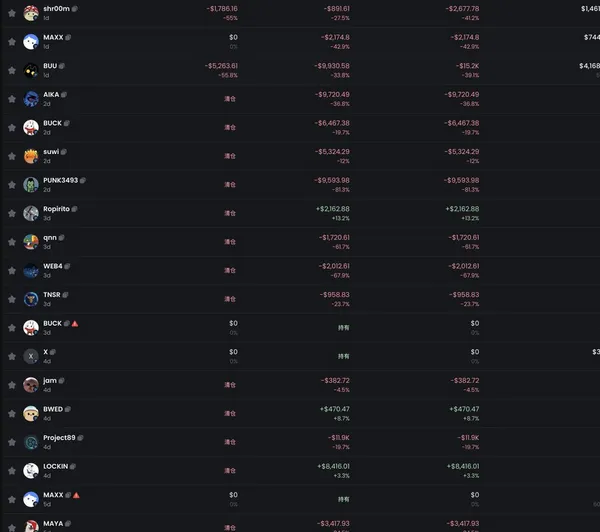
Task: Open the WEB4 token name link
Action: click(x=52, y=266)
